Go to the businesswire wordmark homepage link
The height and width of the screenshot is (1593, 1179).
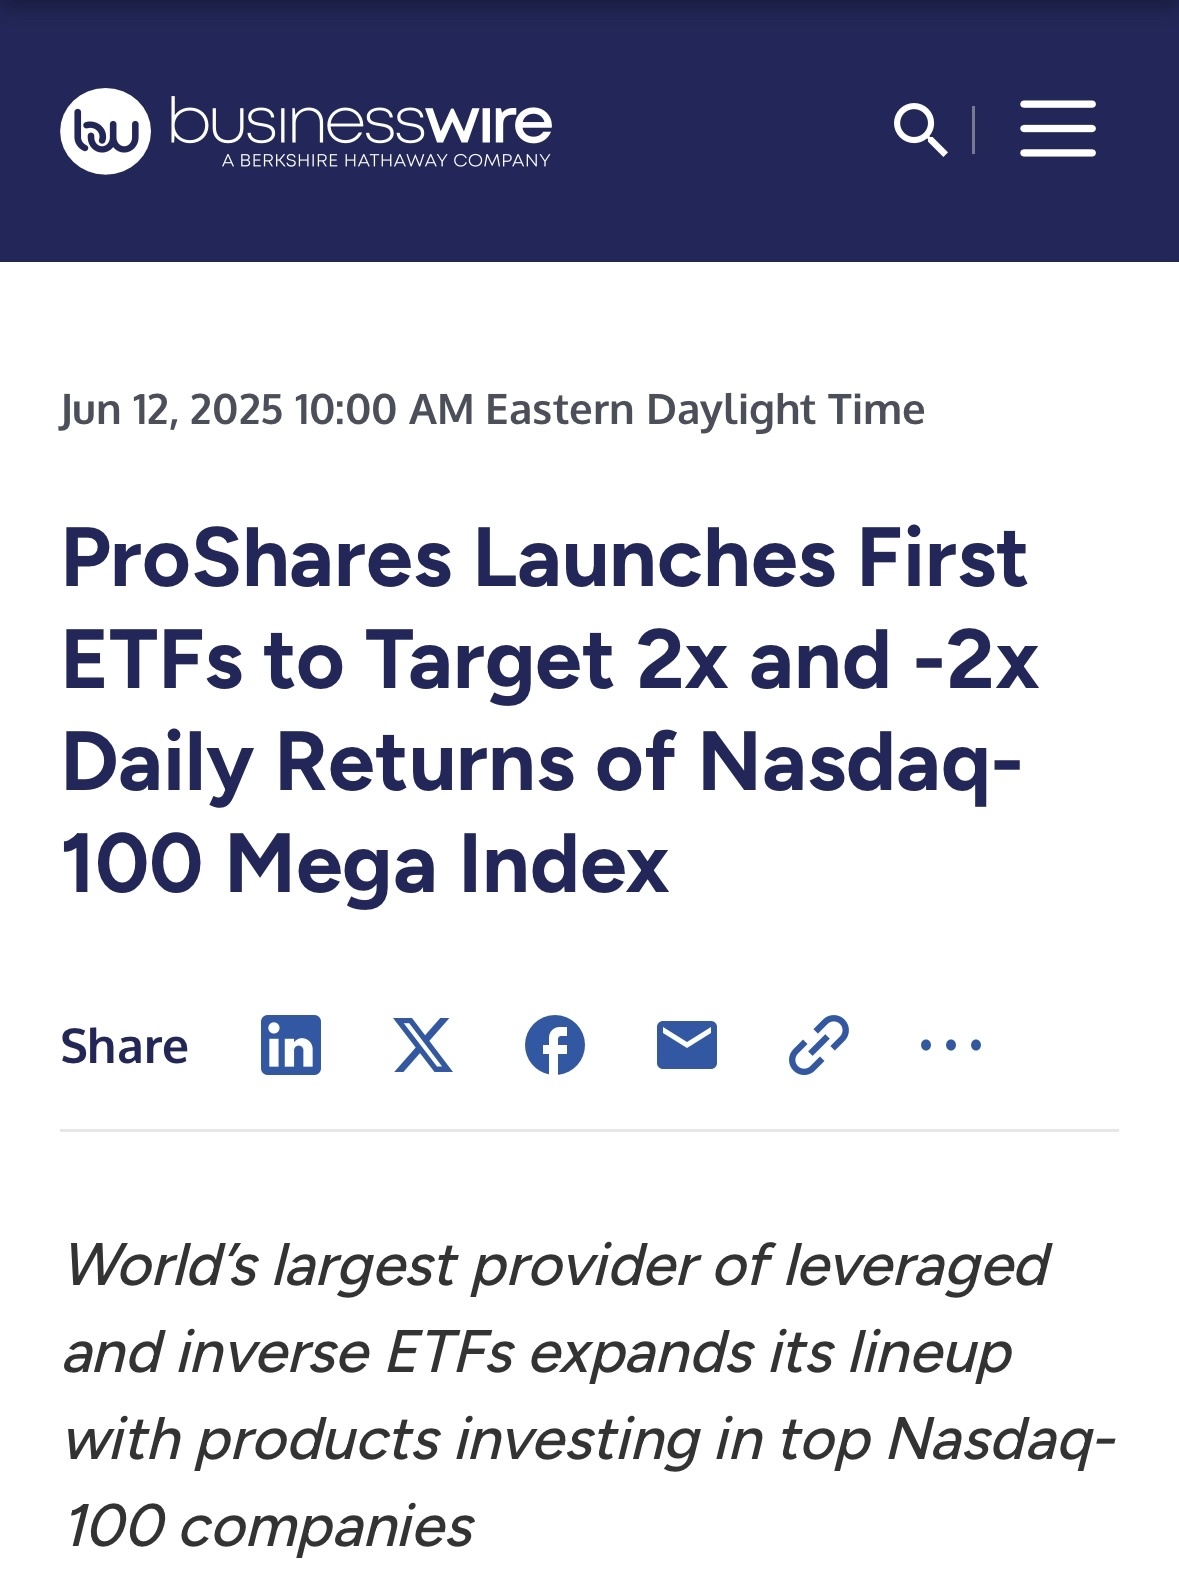click(361, 122)
